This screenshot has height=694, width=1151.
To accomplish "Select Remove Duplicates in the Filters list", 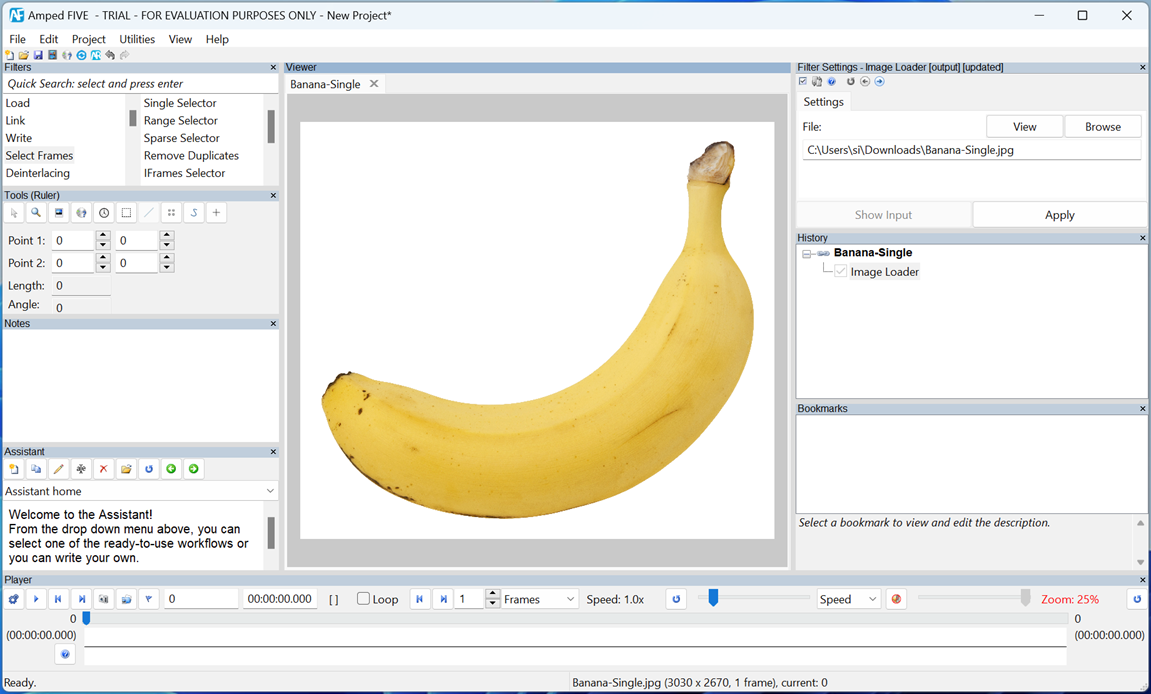I will 193,155.
